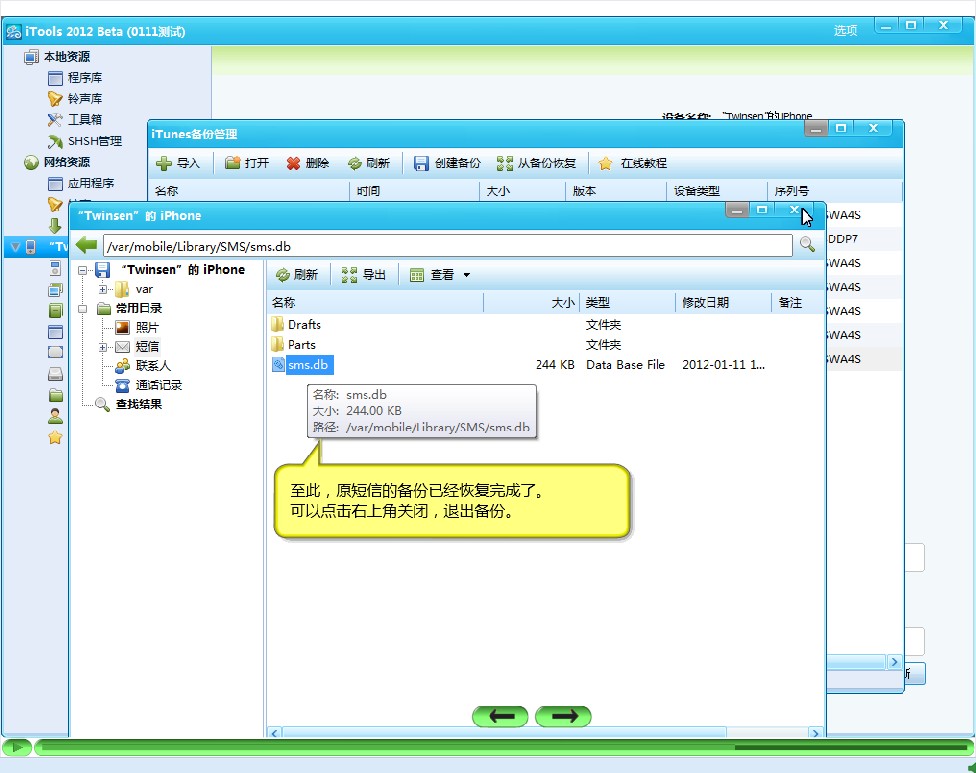Open the 查看 view dropdown
976x773 pixels.
coord(440,275)
